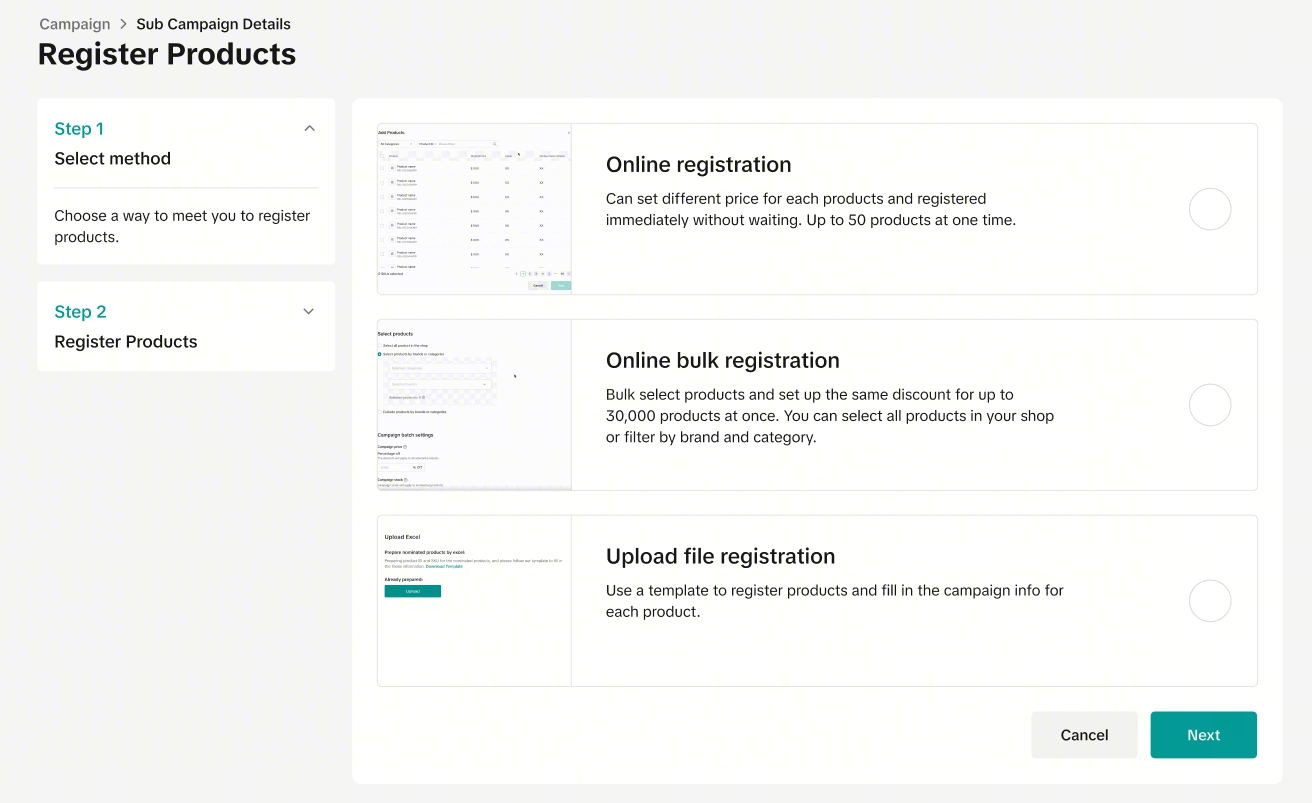Select the Online registration radio button

1209,210
